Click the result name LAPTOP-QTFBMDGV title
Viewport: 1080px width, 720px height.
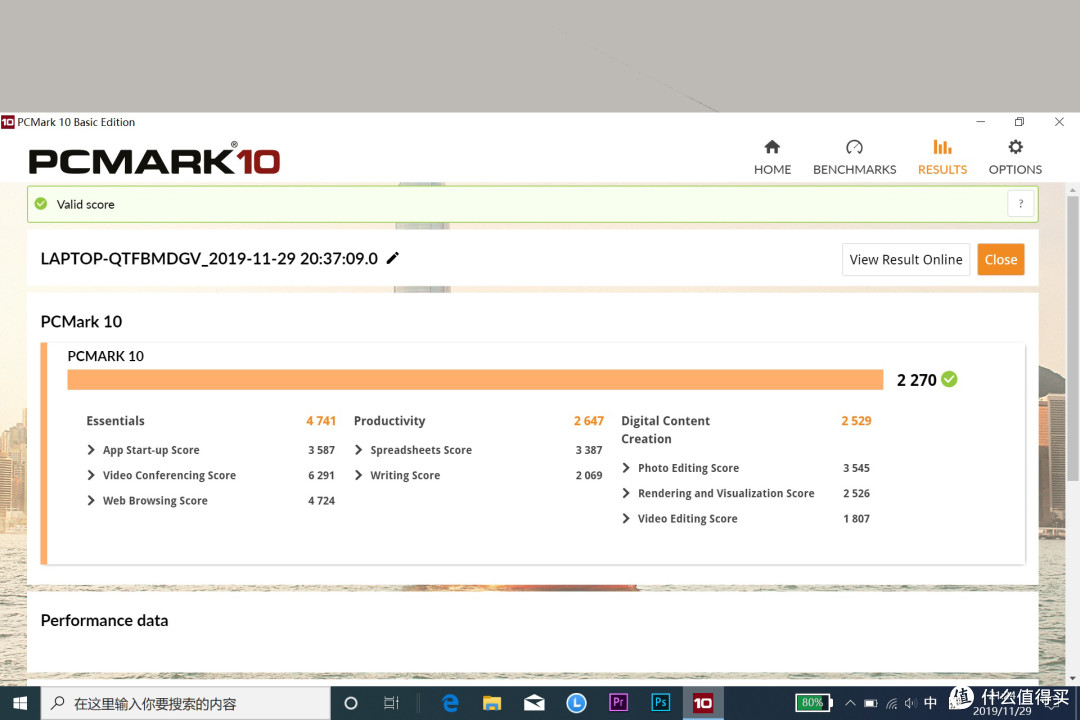pyautogui.click(x=209, y=258)
